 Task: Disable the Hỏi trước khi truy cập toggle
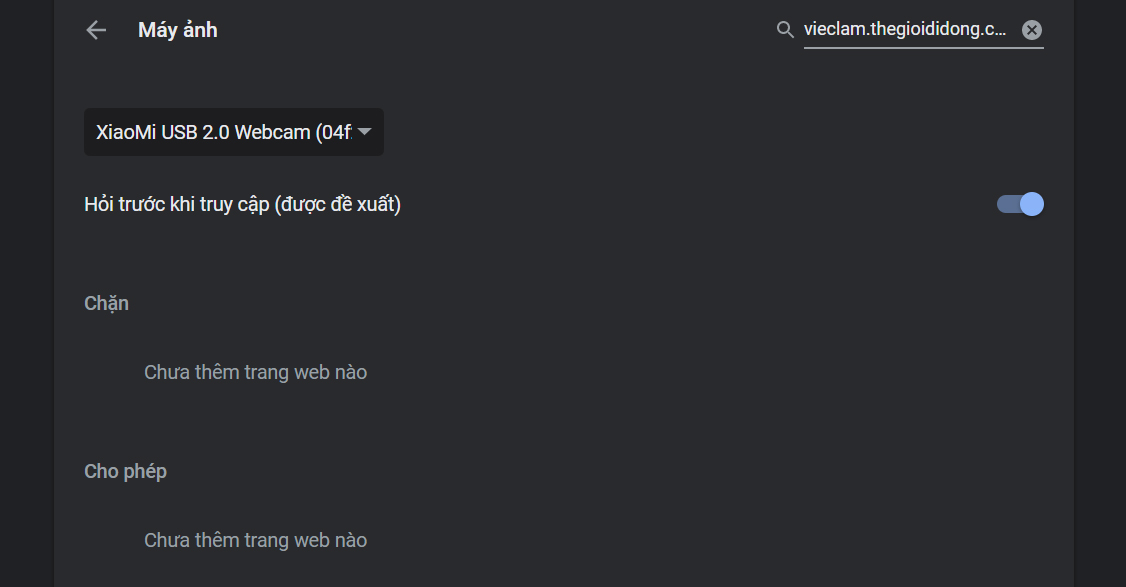point(1020,204)
